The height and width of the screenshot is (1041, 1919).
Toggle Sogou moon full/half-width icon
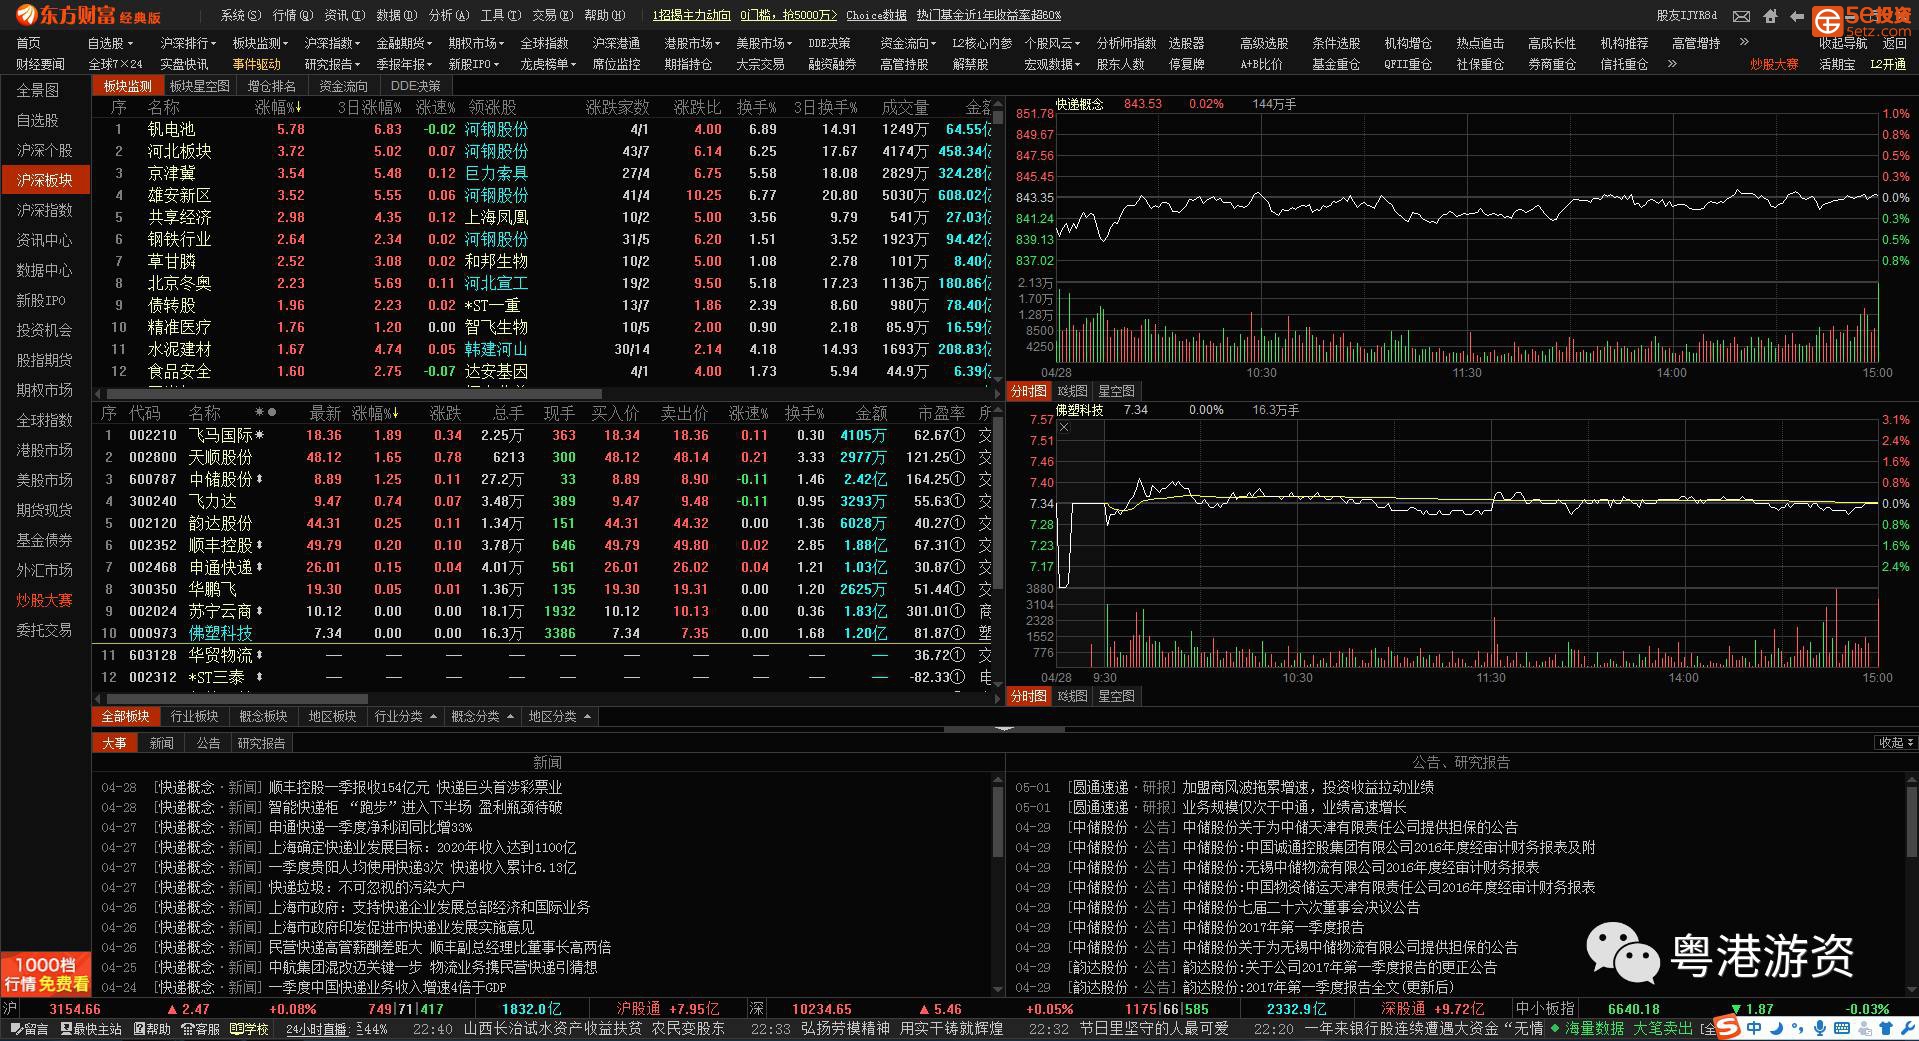[1776, 1028]
